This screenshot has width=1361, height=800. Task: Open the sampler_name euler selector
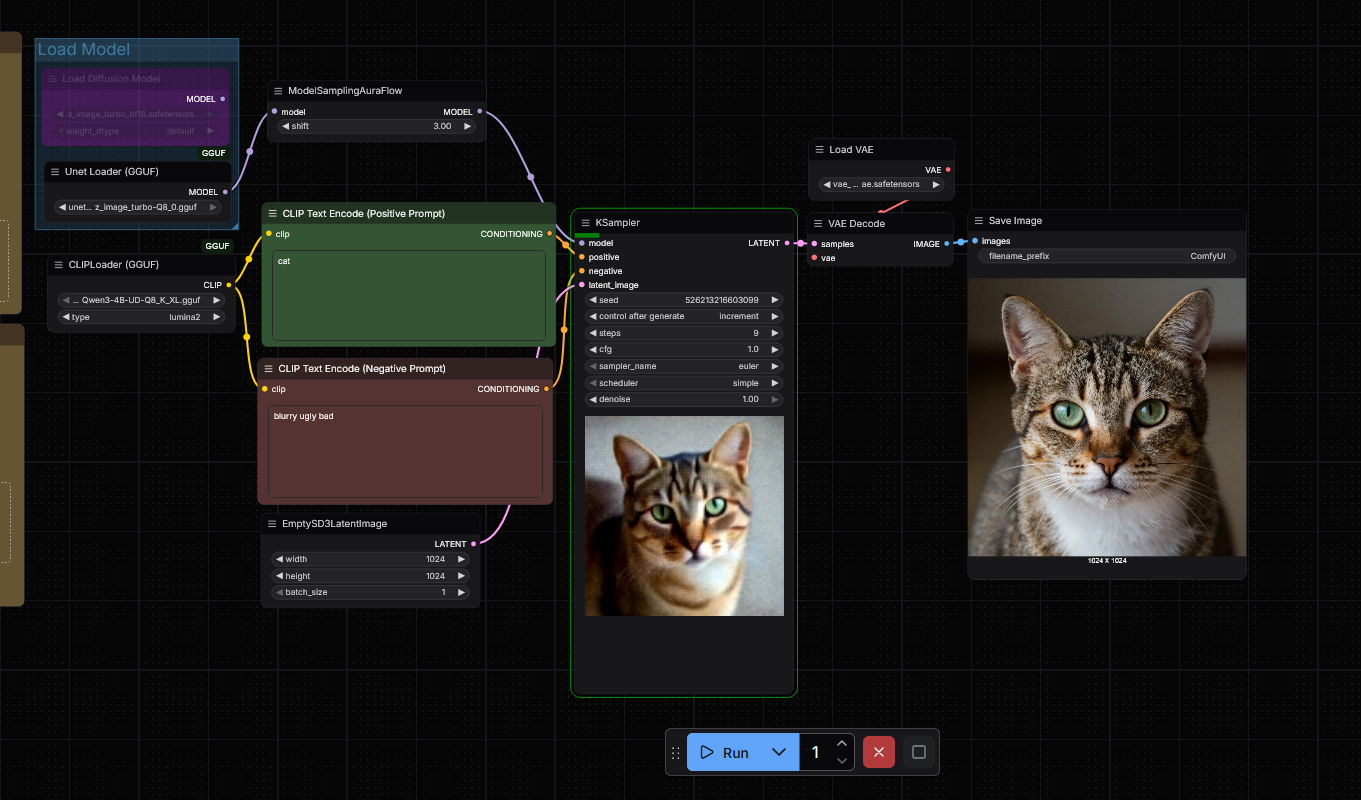(684, 366)
